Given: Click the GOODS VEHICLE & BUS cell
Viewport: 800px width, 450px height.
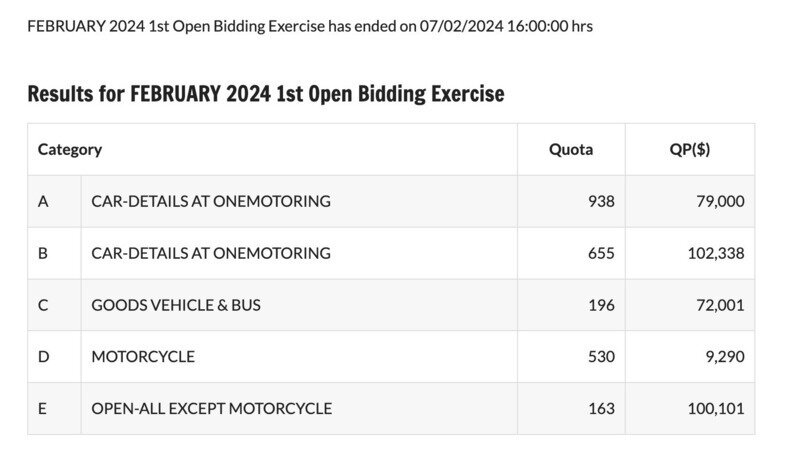Looking at the screenshot, I should click(x=176, y=305).
